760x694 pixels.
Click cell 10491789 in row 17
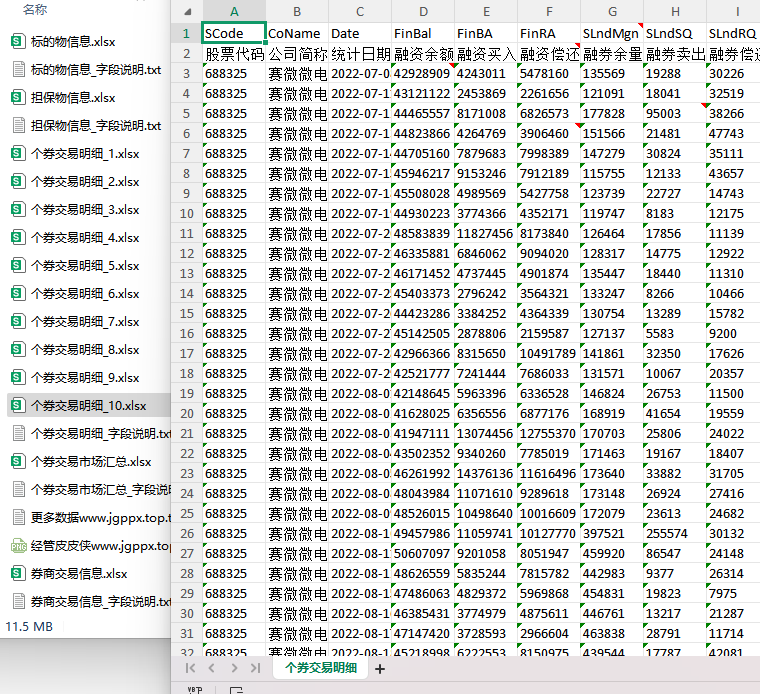pos(549,354)
